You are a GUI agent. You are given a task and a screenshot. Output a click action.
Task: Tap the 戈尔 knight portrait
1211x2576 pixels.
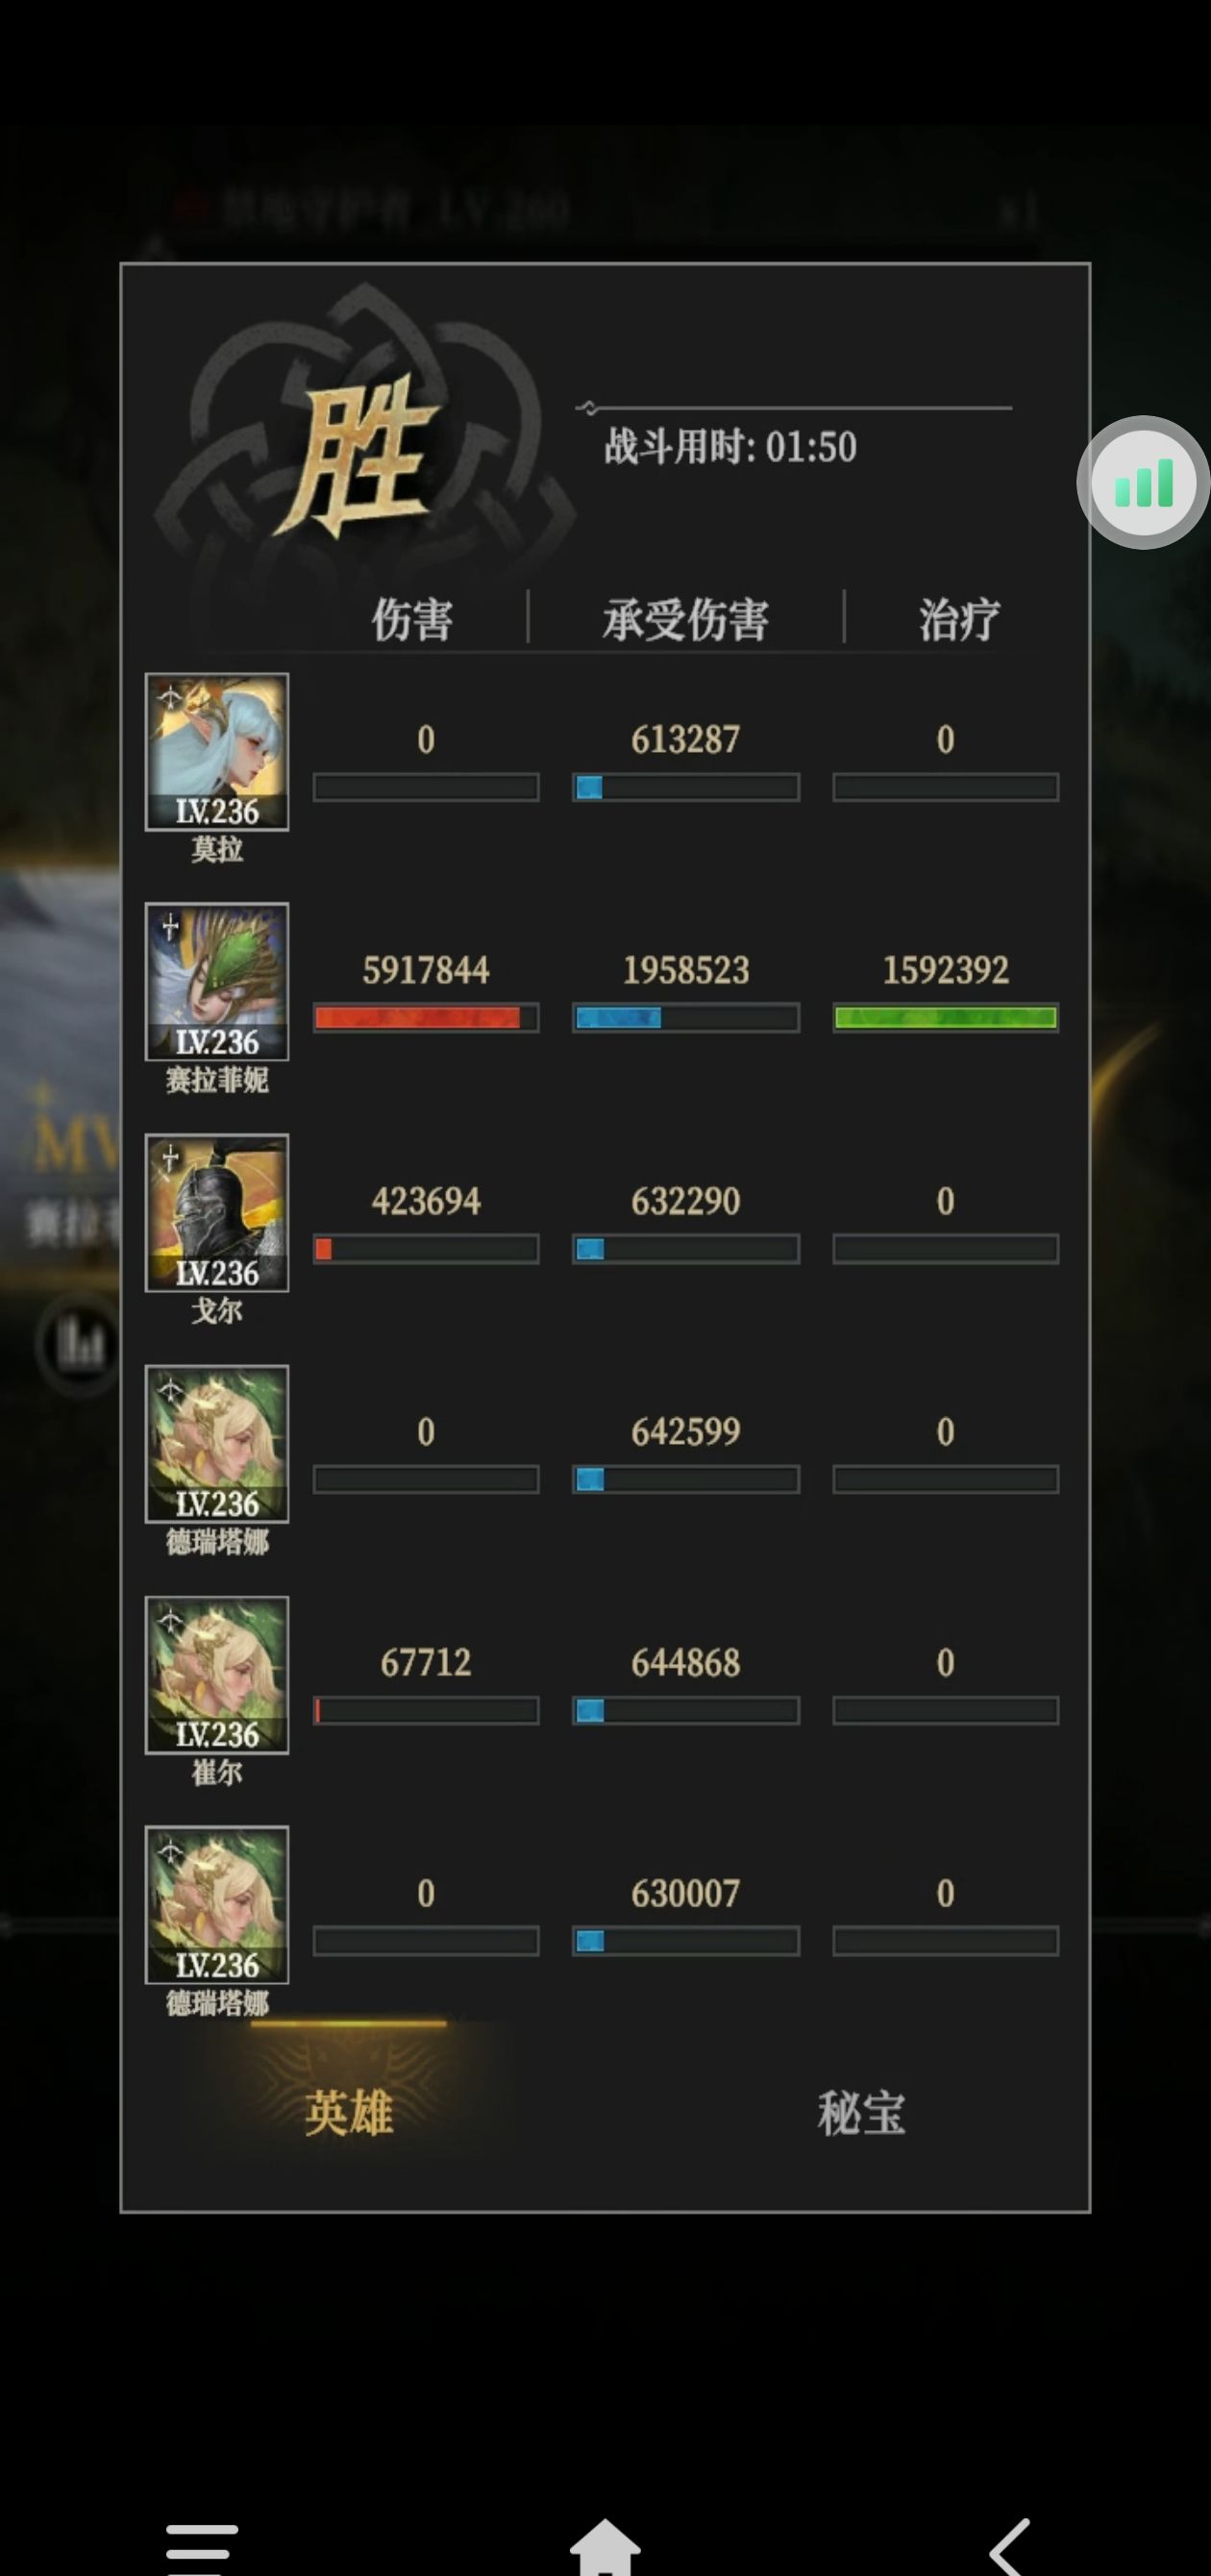click(x=217, y=1213)
